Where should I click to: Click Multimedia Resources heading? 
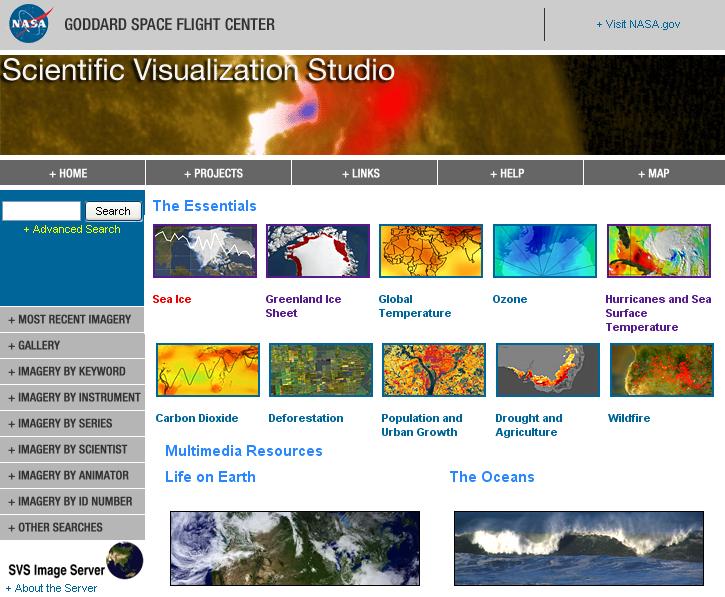click(x=244, y=451)
